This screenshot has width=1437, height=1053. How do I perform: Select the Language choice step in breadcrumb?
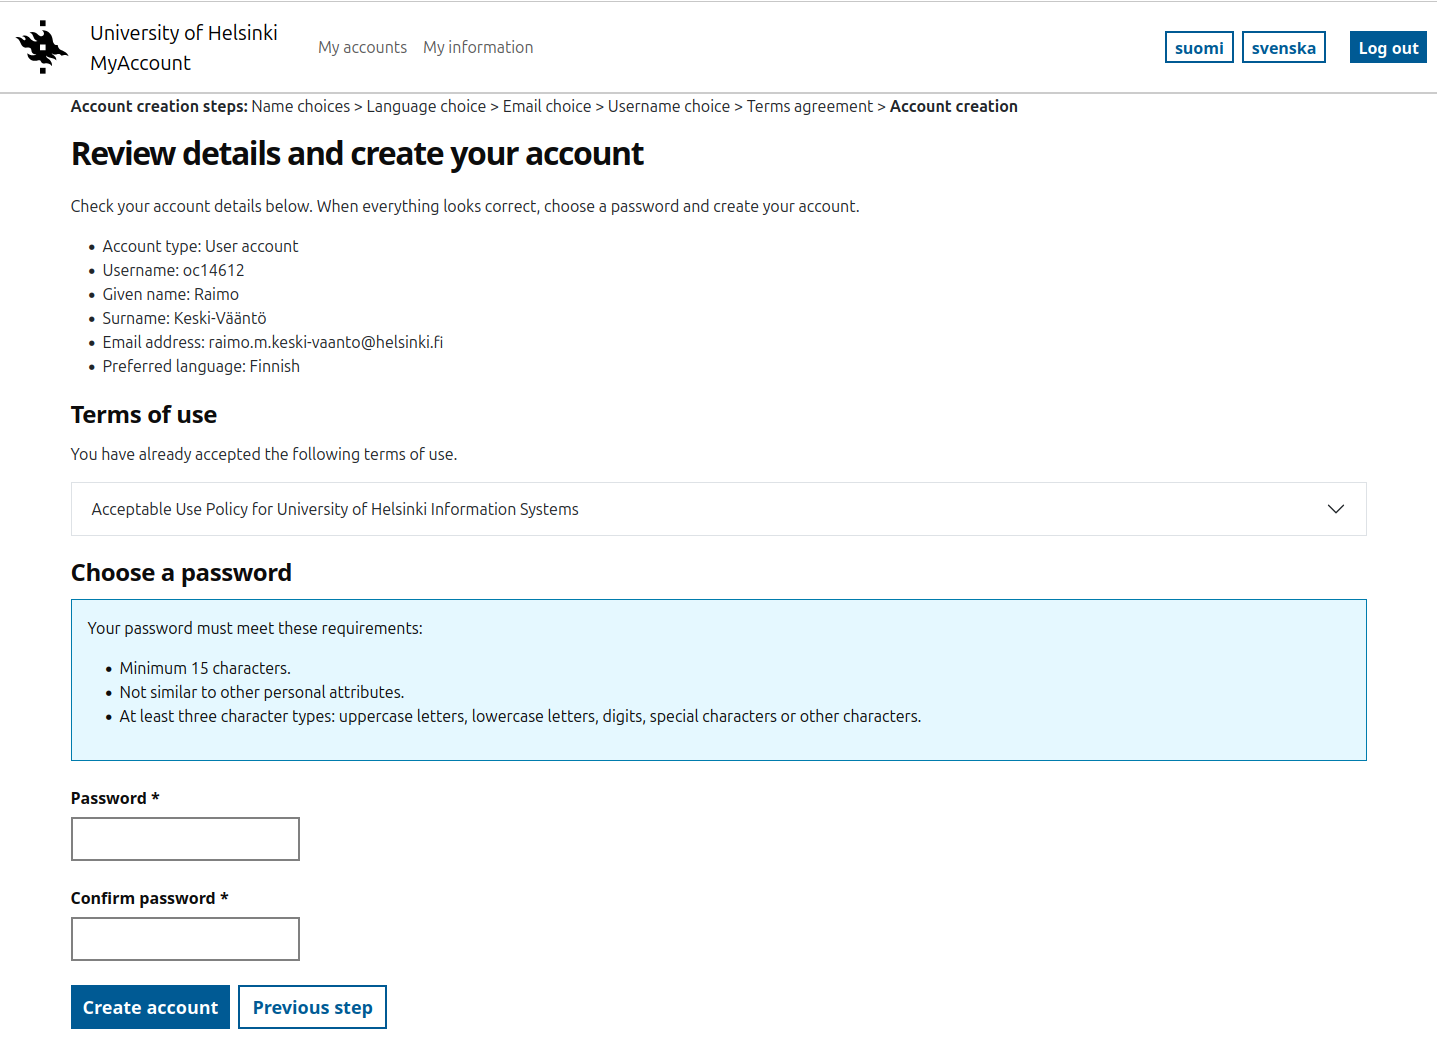click(425, 106)
